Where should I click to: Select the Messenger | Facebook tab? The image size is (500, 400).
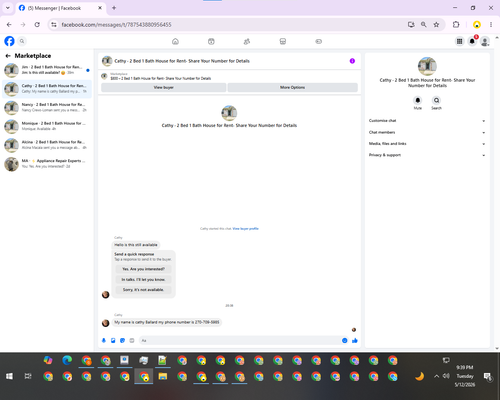coord(60,8)
